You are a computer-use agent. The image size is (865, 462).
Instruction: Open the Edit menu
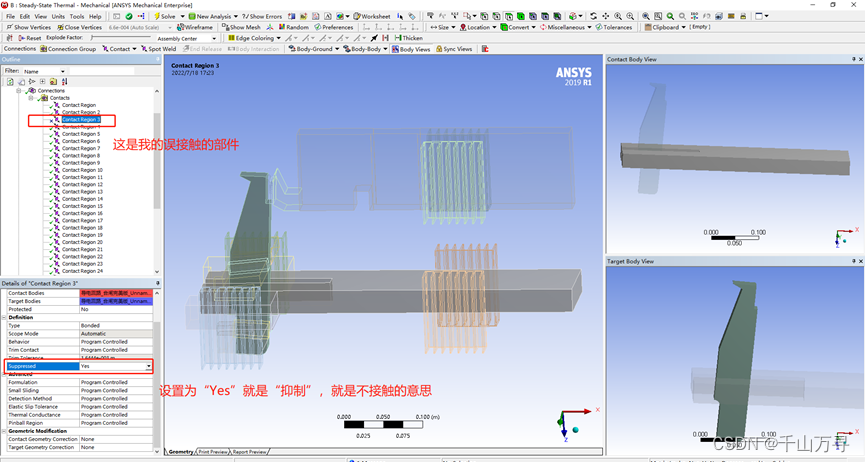tap(25, 16)
